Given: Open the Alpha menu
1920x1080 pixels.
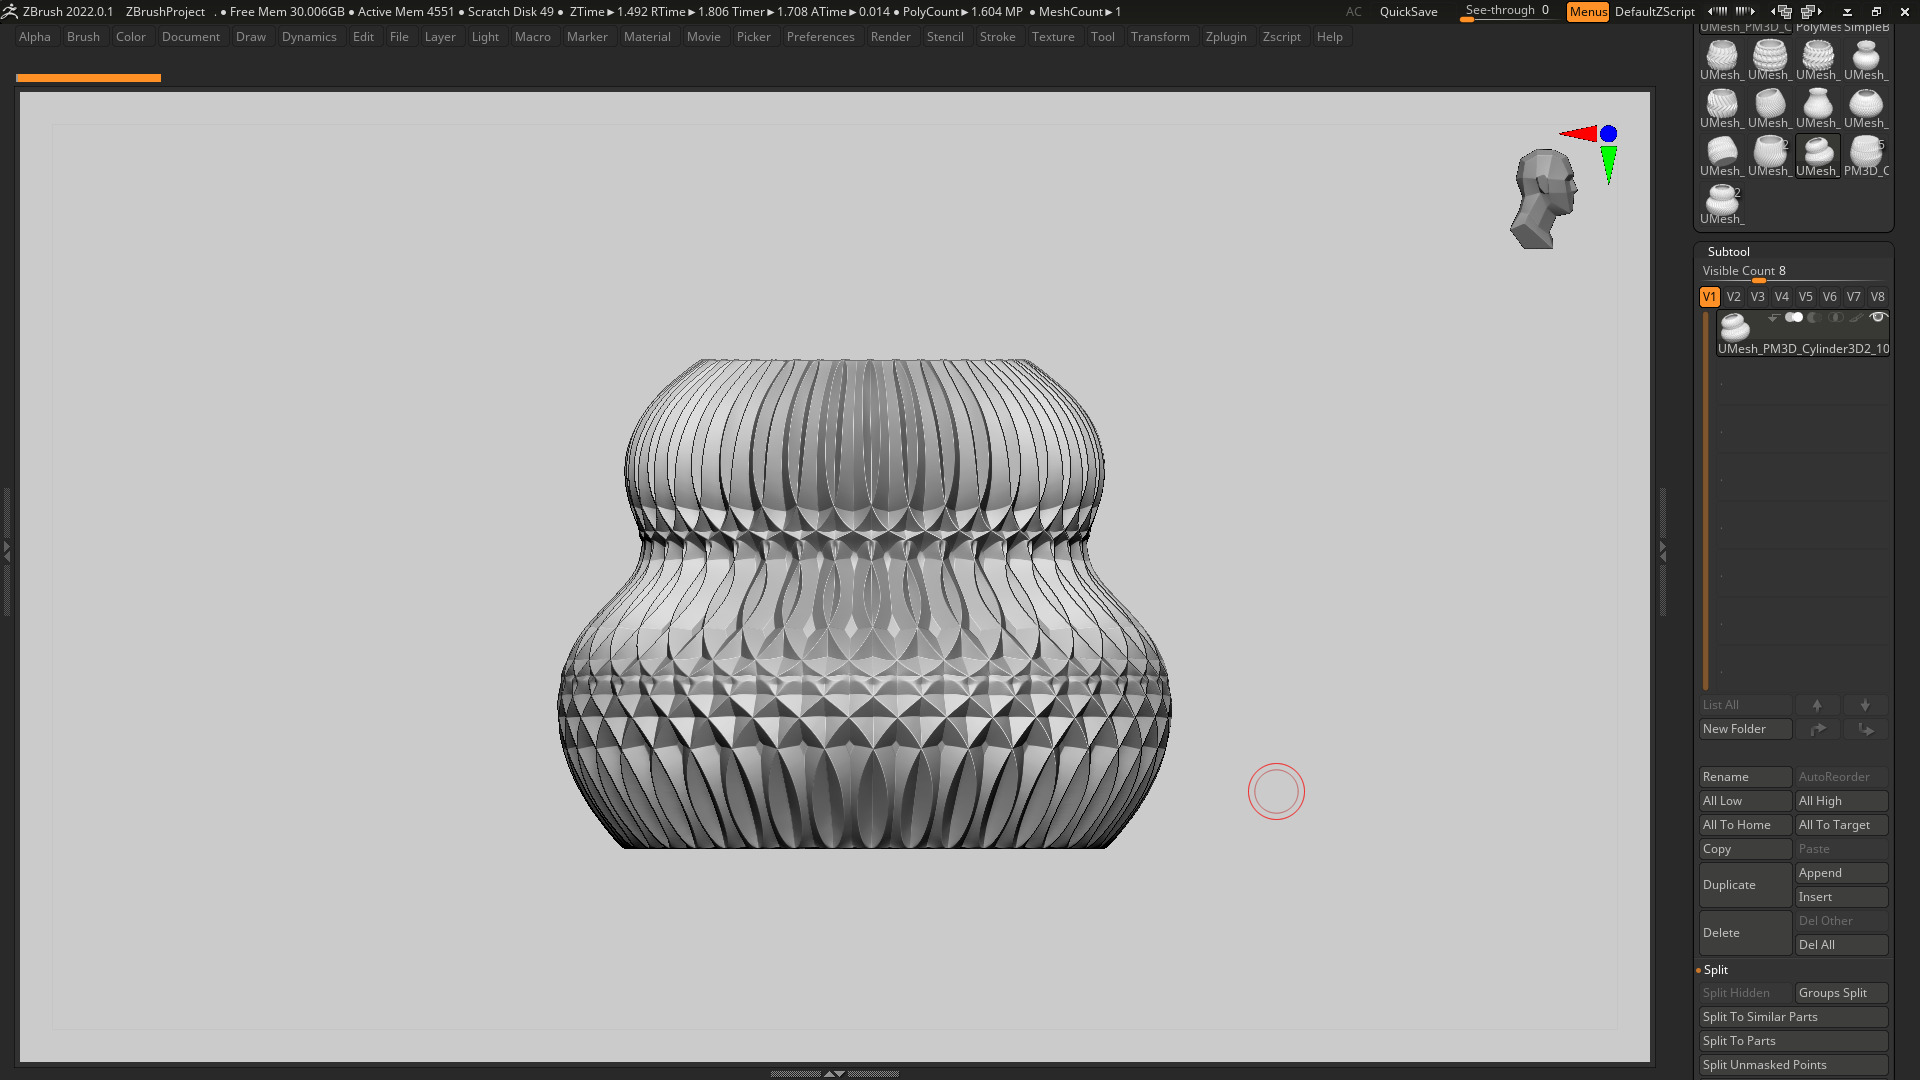Looking at the screenshot, I should point(35,37).
